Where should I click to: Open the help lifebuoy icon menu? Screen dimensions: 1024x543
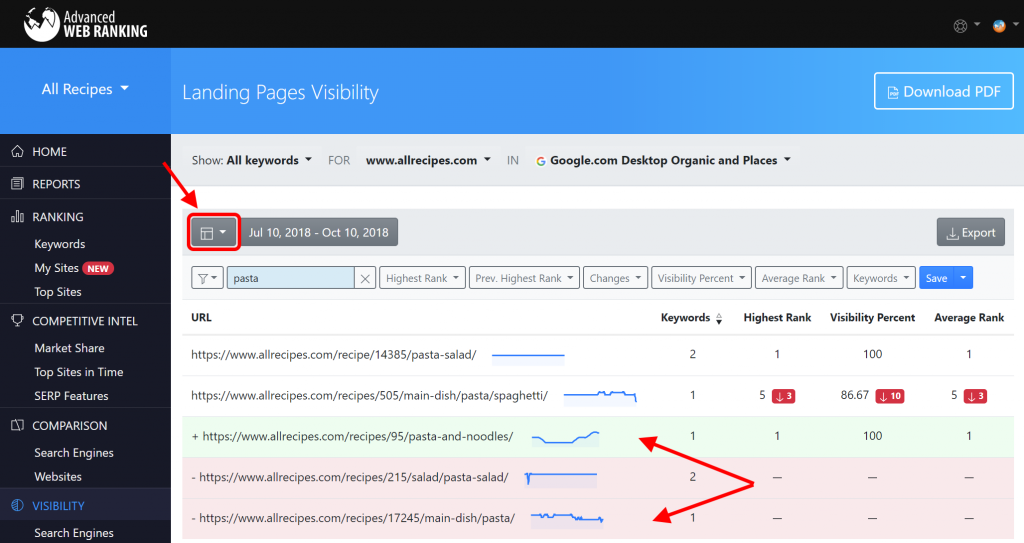pos(966,26)
